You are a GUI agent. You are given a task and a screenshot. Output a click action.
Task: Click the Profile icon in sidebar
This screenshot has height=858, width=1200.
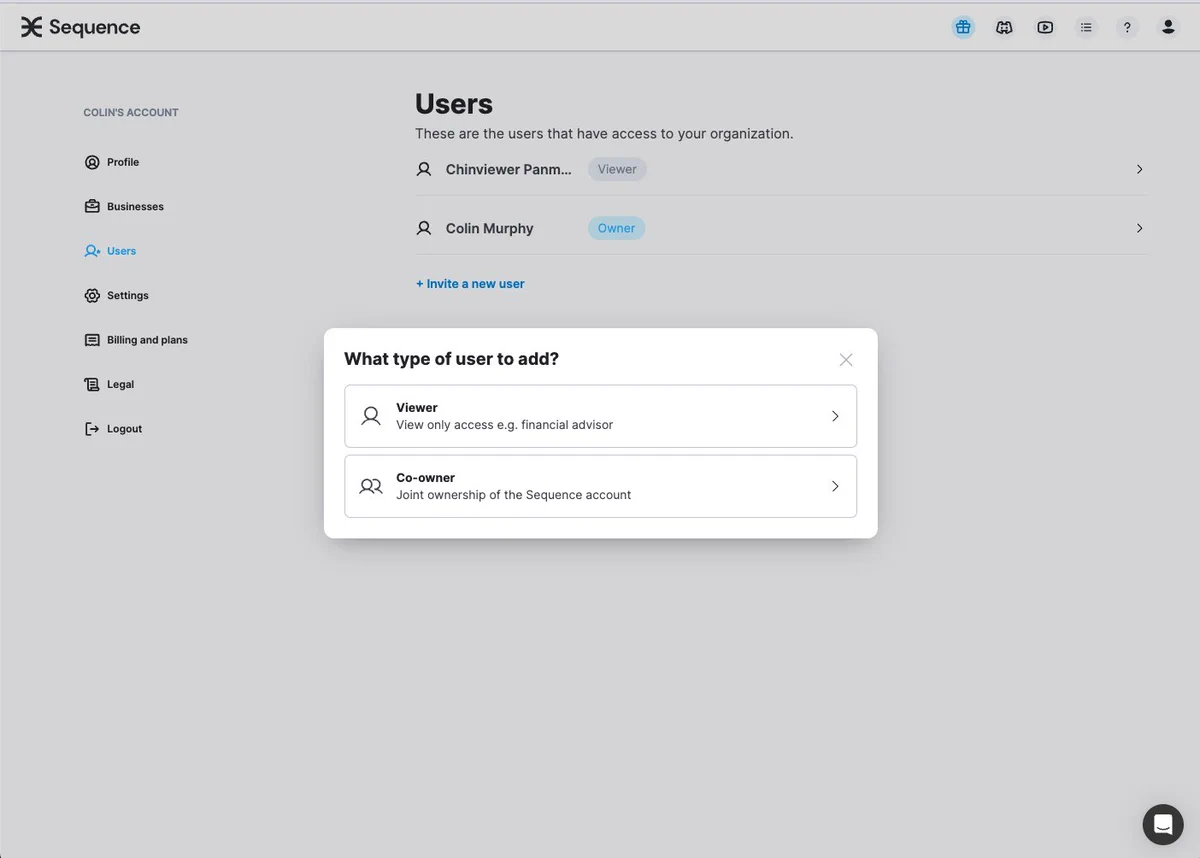(x=92, y=162)
